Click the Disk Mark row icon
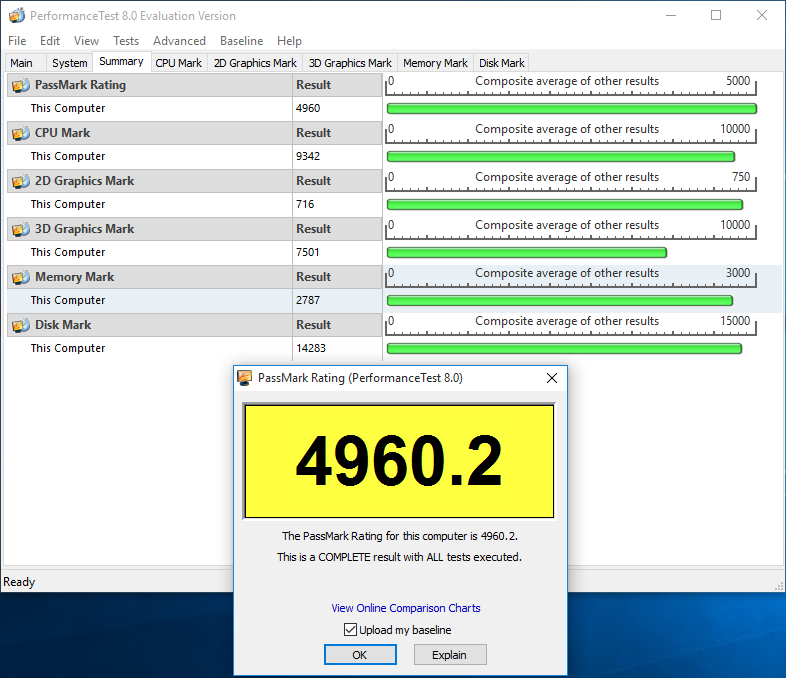Image resolution: width=786 pixels, height=678 pixels. 21,325
